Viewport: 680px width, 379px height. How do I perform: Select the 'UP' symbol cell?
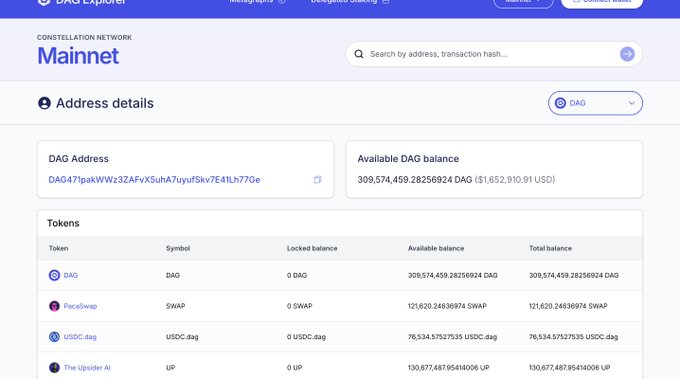coord(170,368)
